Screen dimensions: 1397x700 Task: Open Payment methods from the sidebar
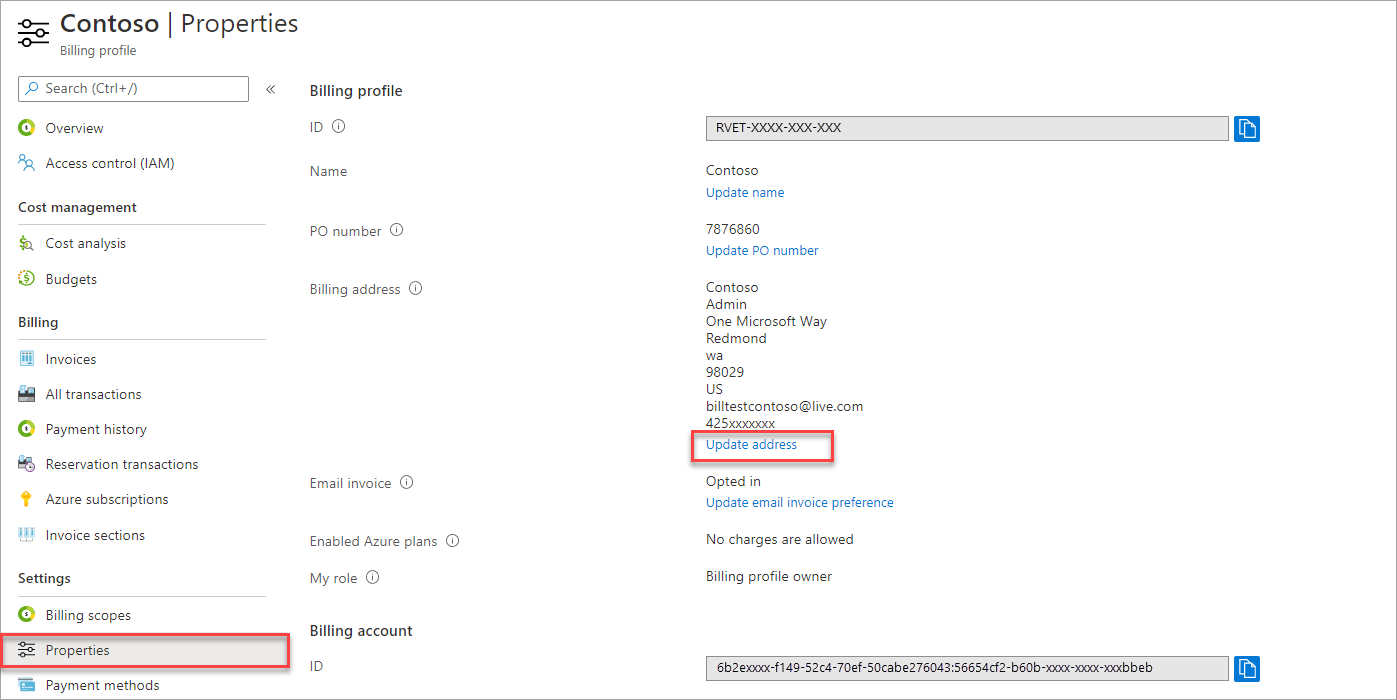(x=103, y=684)
